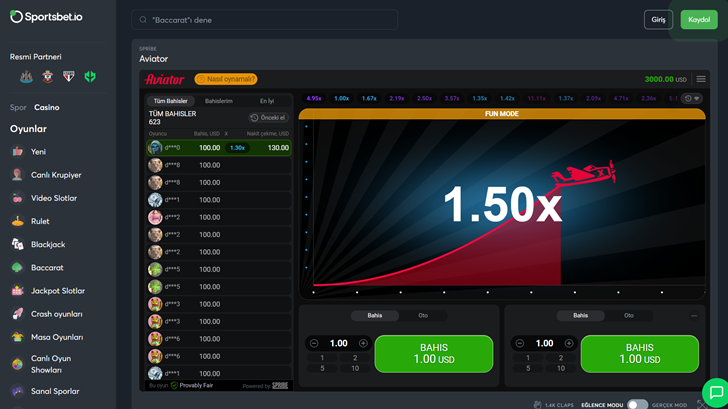This screenshot has height=409, width=728.
Task: Open the live chat bubble
Action: (x=716, y=392)
